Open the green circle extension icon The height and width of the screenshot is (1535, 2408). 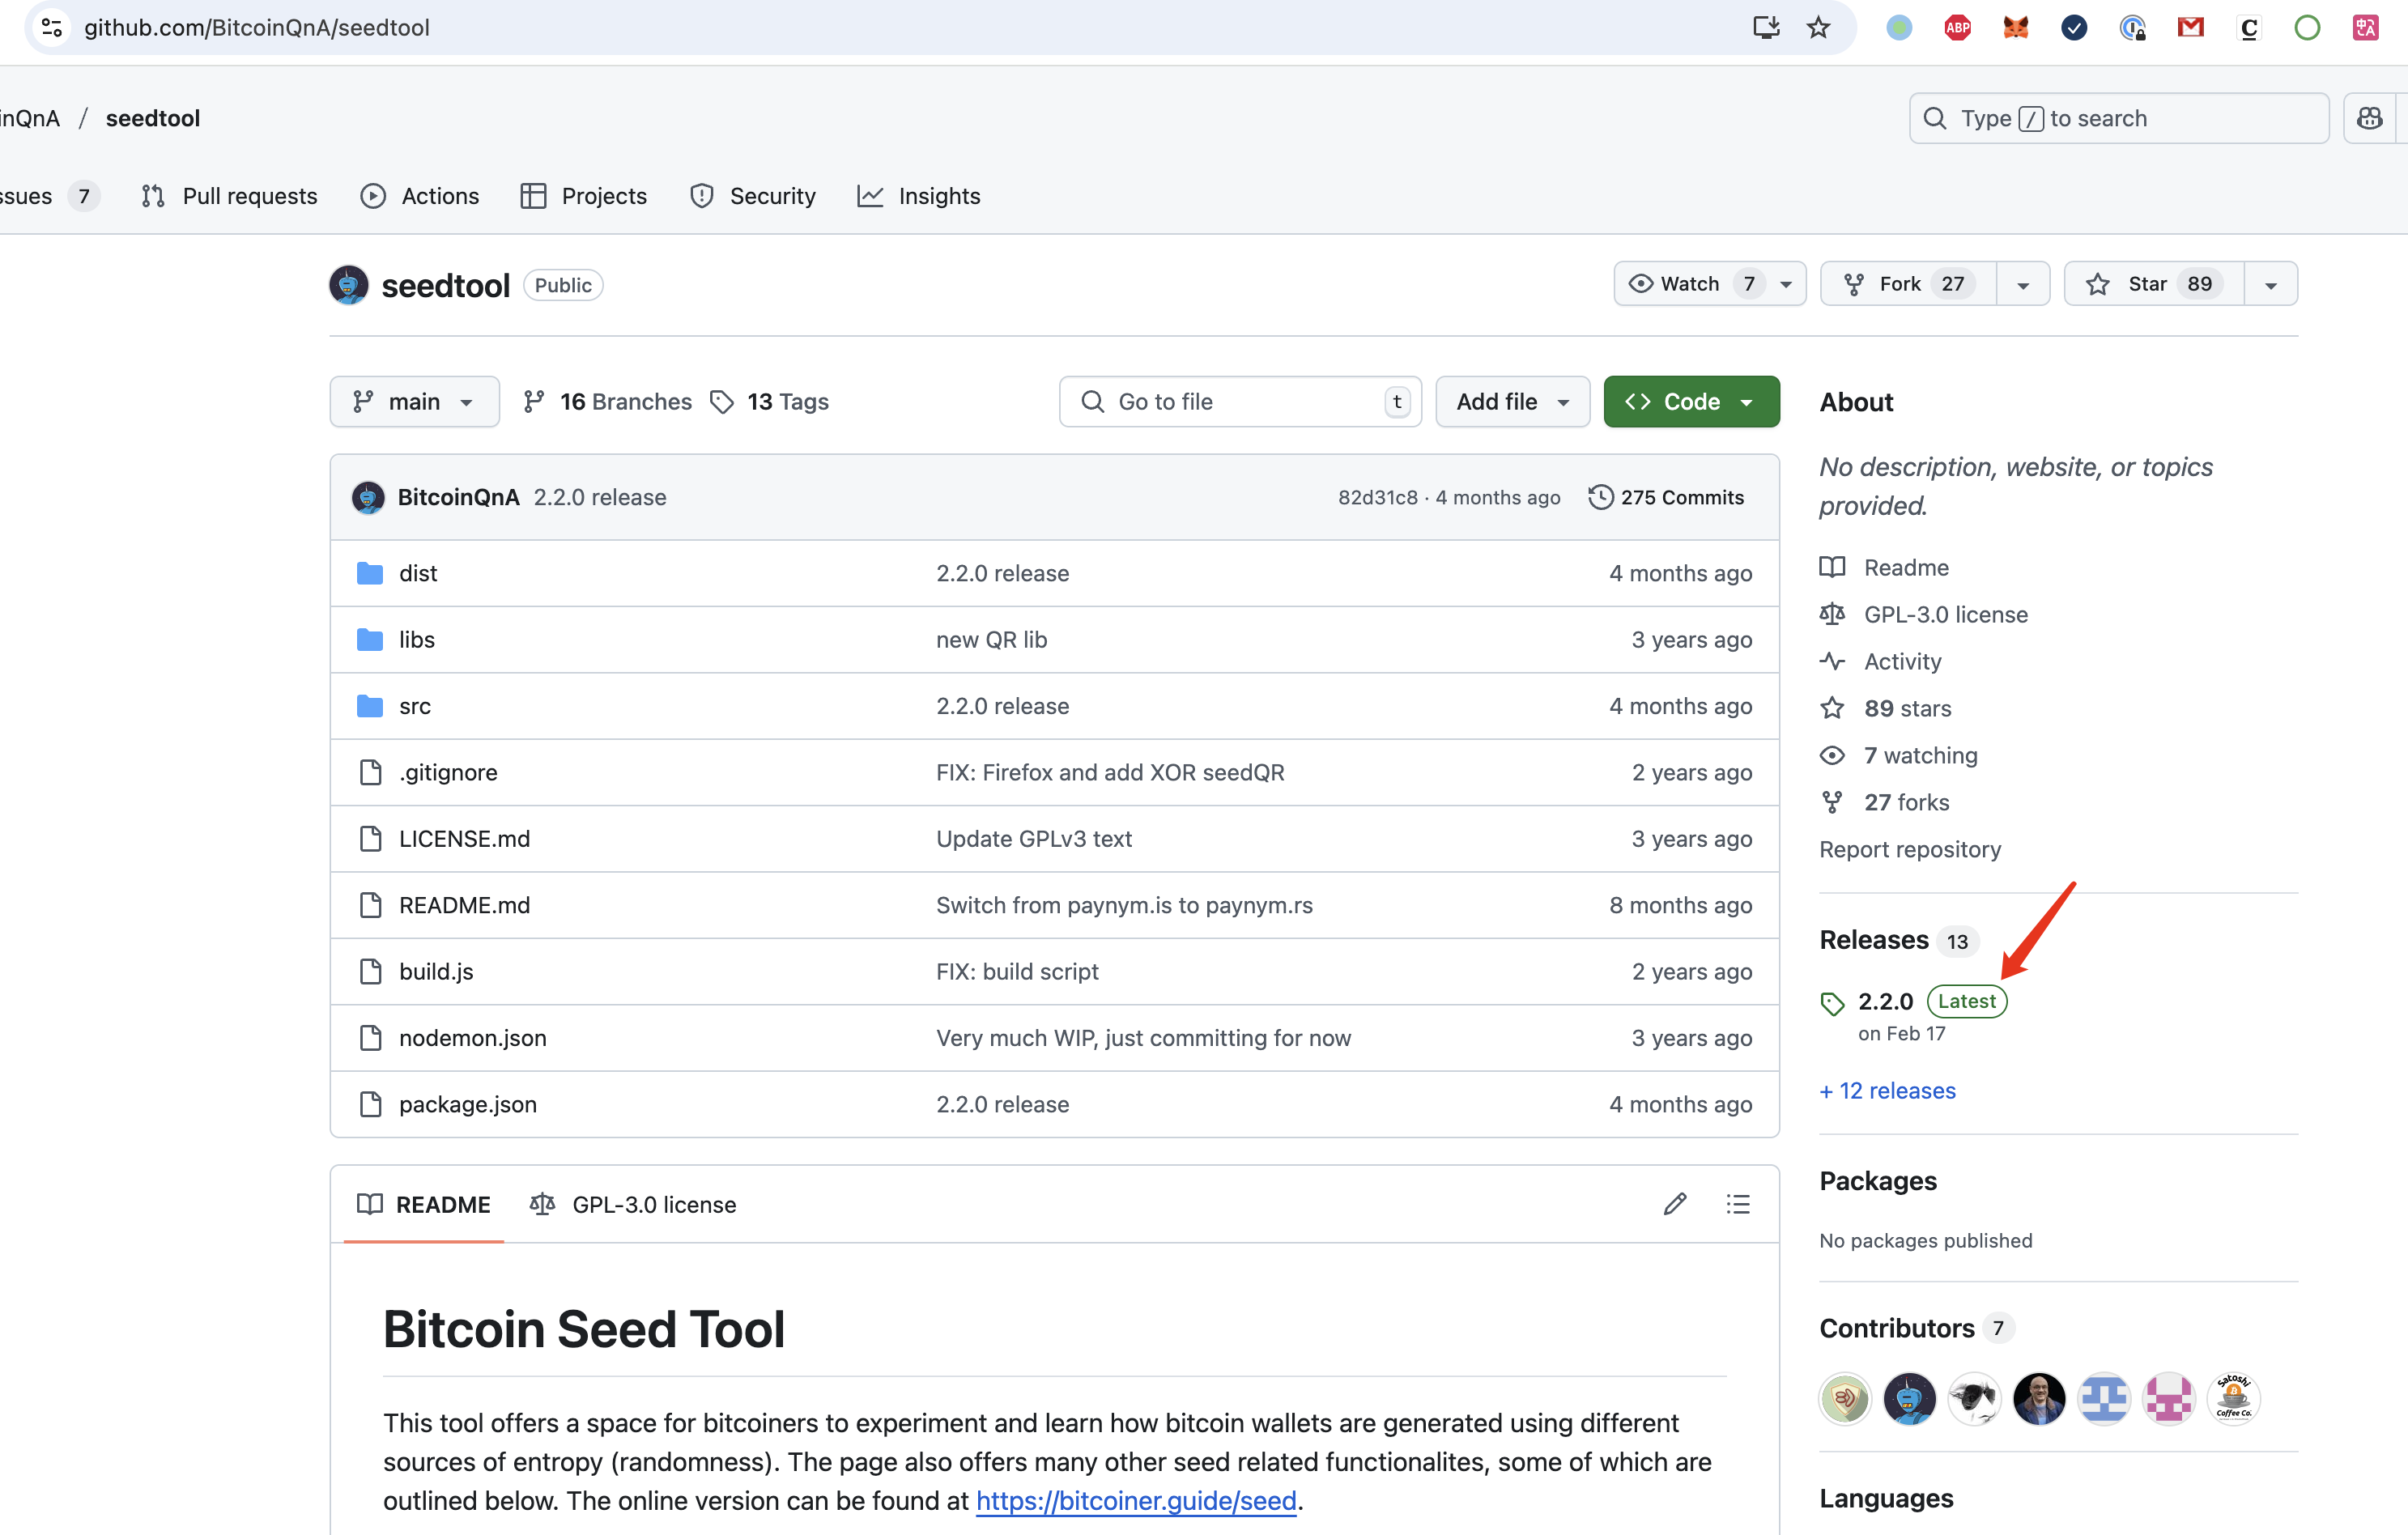point(2307,28)
